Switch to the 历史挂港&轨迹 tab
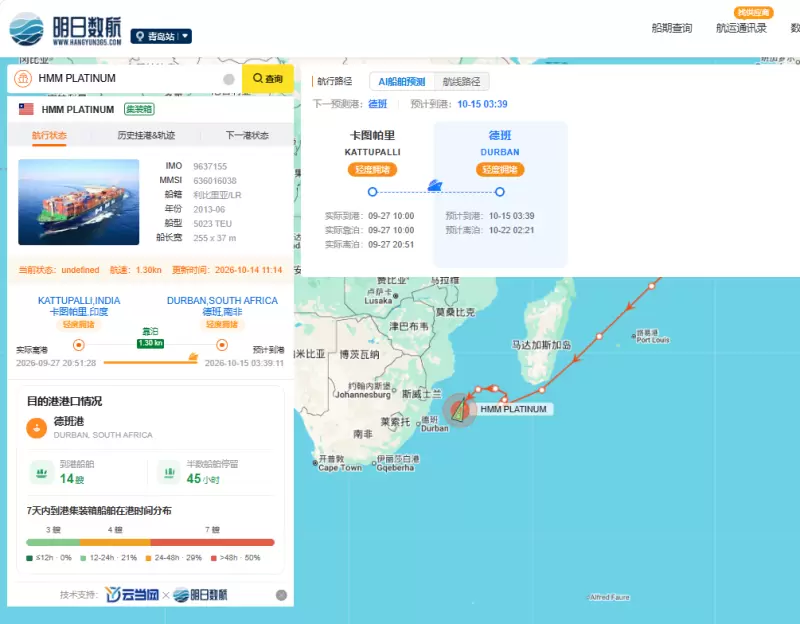This screenshot has height=624, width=800. (146, 135)
